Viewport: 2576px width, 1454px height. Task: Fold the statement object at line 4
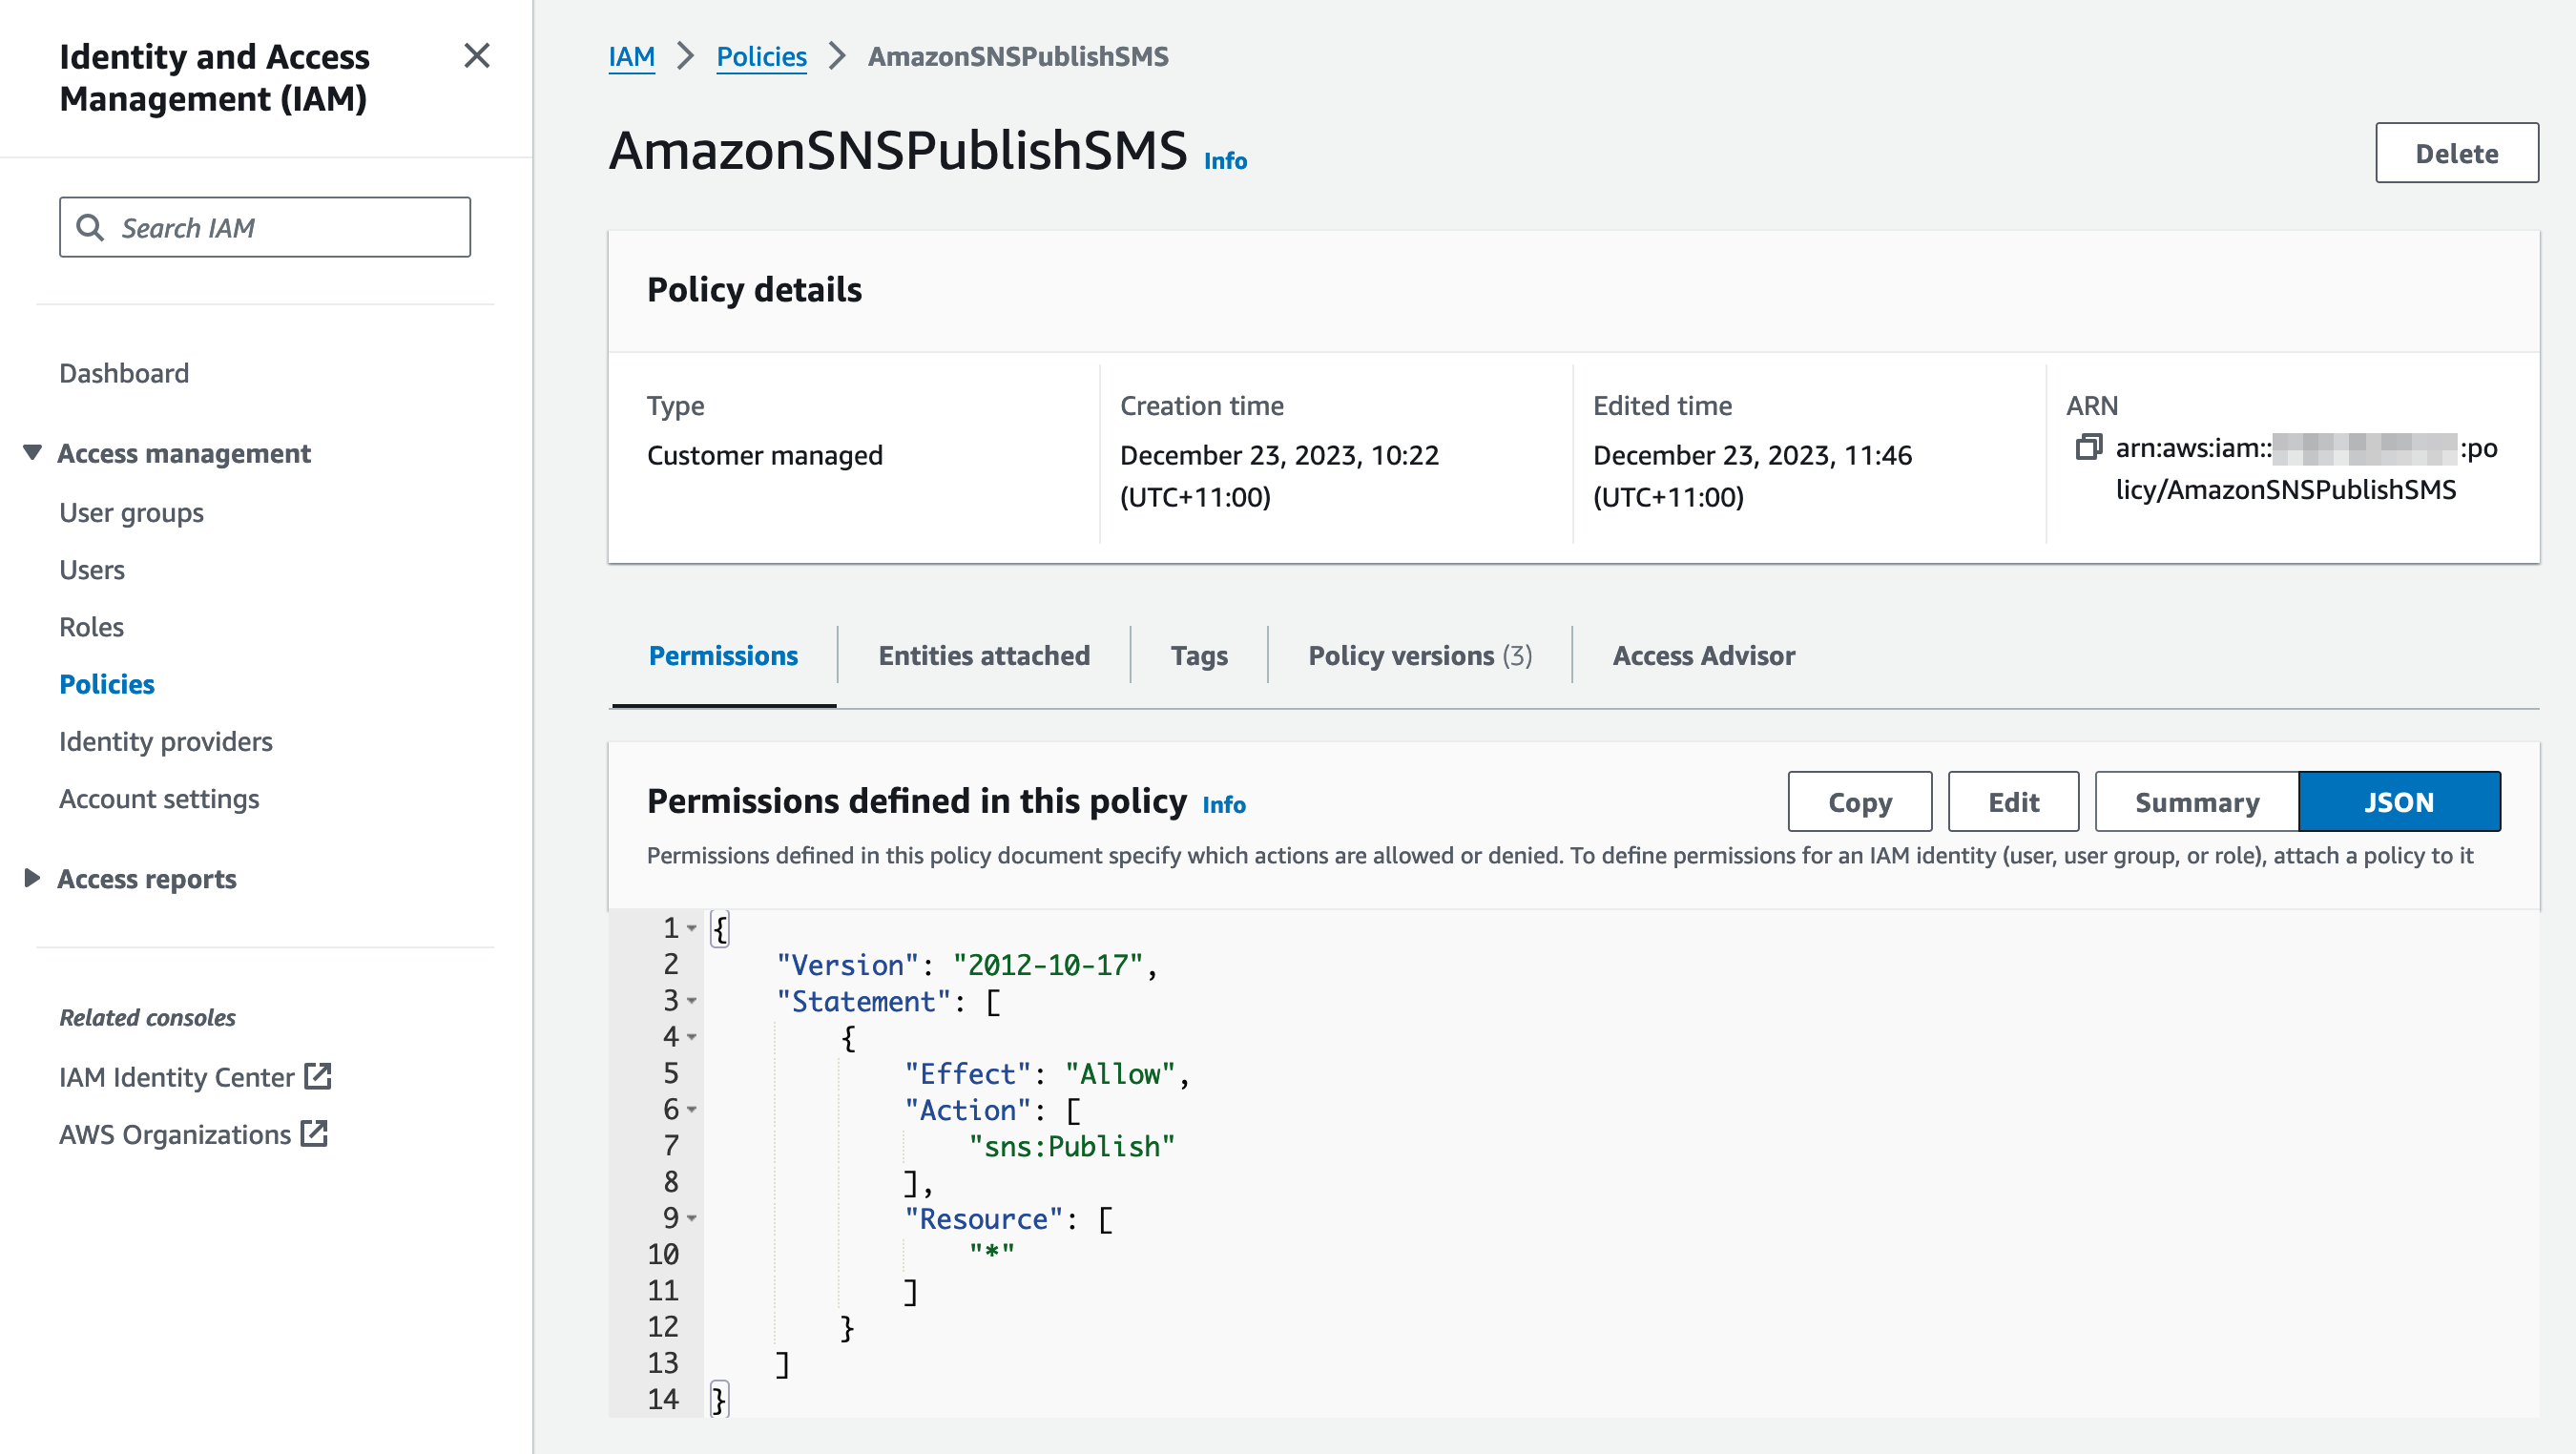tap(691, 1036)
